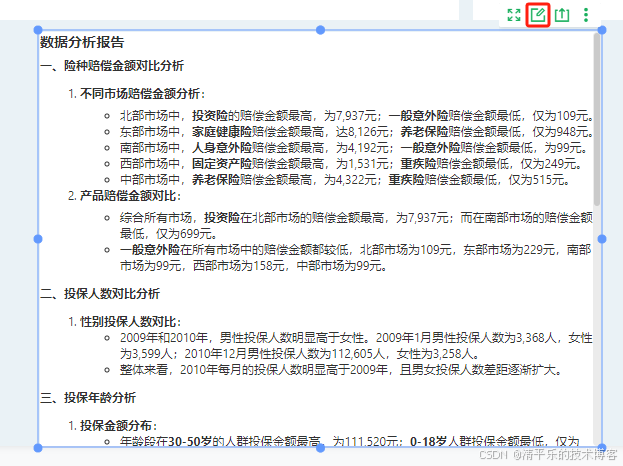The image size is (623, 466).
Task: Click the 2009年和2010年 bullet paragraph
Action: tap(356, 346)
